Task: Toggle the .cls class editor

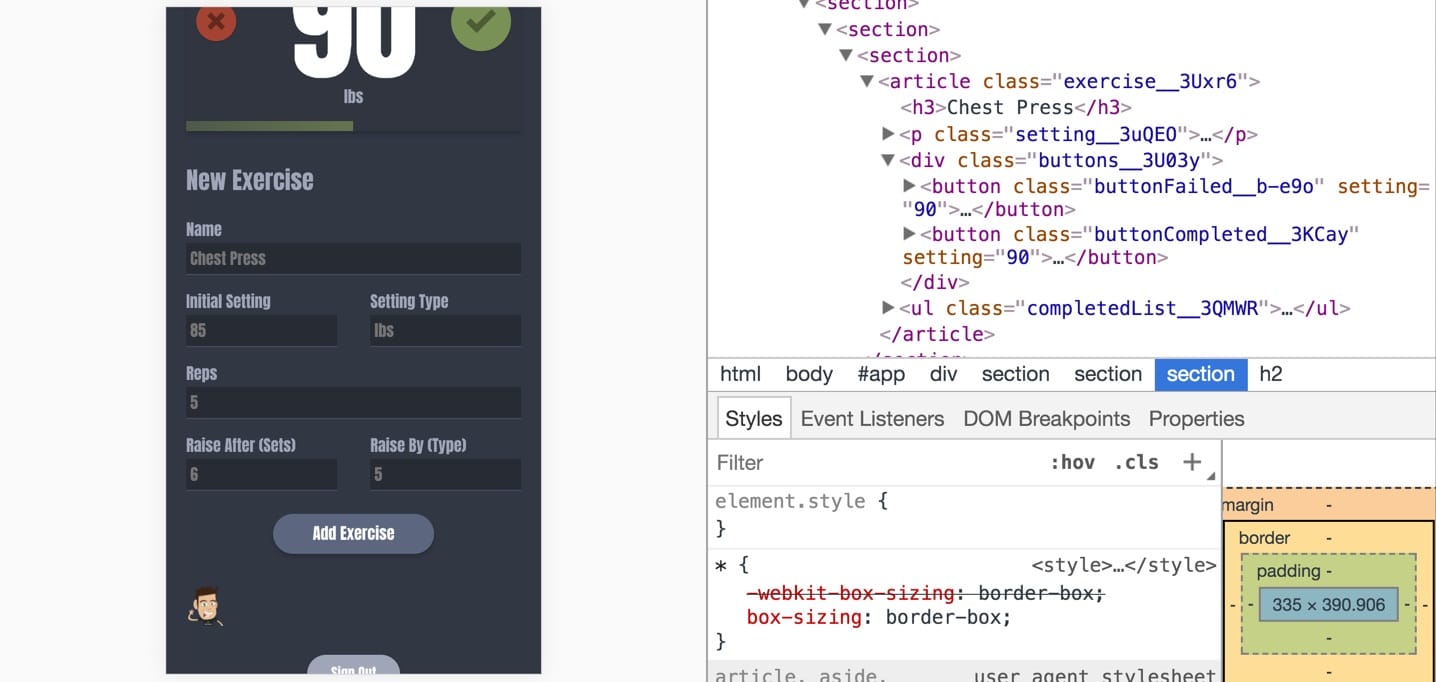Action: (1136, 462)
